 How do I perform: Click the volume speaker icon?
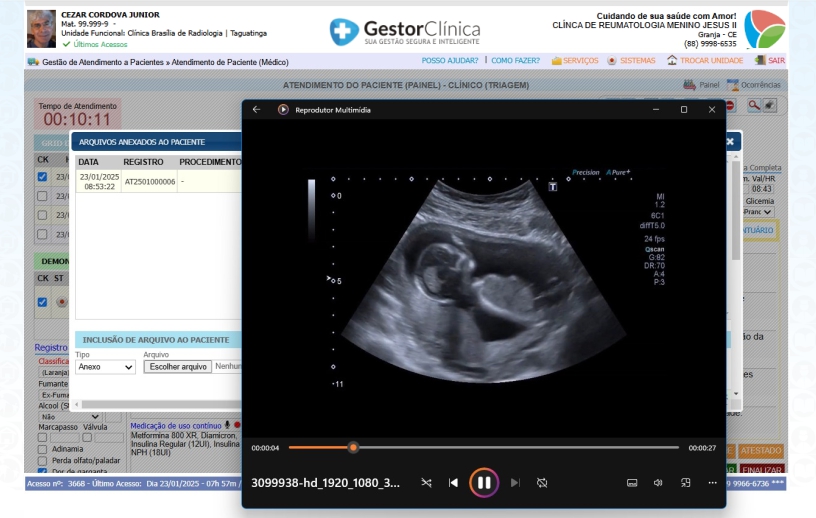pyautogui.click(x=658, y=482)
